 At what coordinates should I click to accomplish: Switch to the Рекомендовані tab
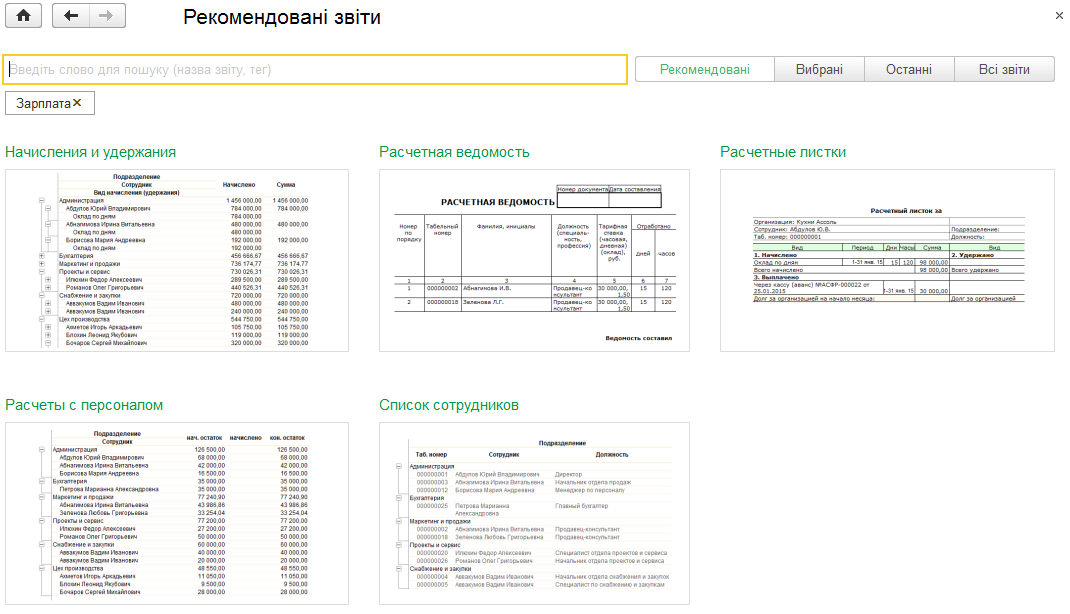coord(705,70)
